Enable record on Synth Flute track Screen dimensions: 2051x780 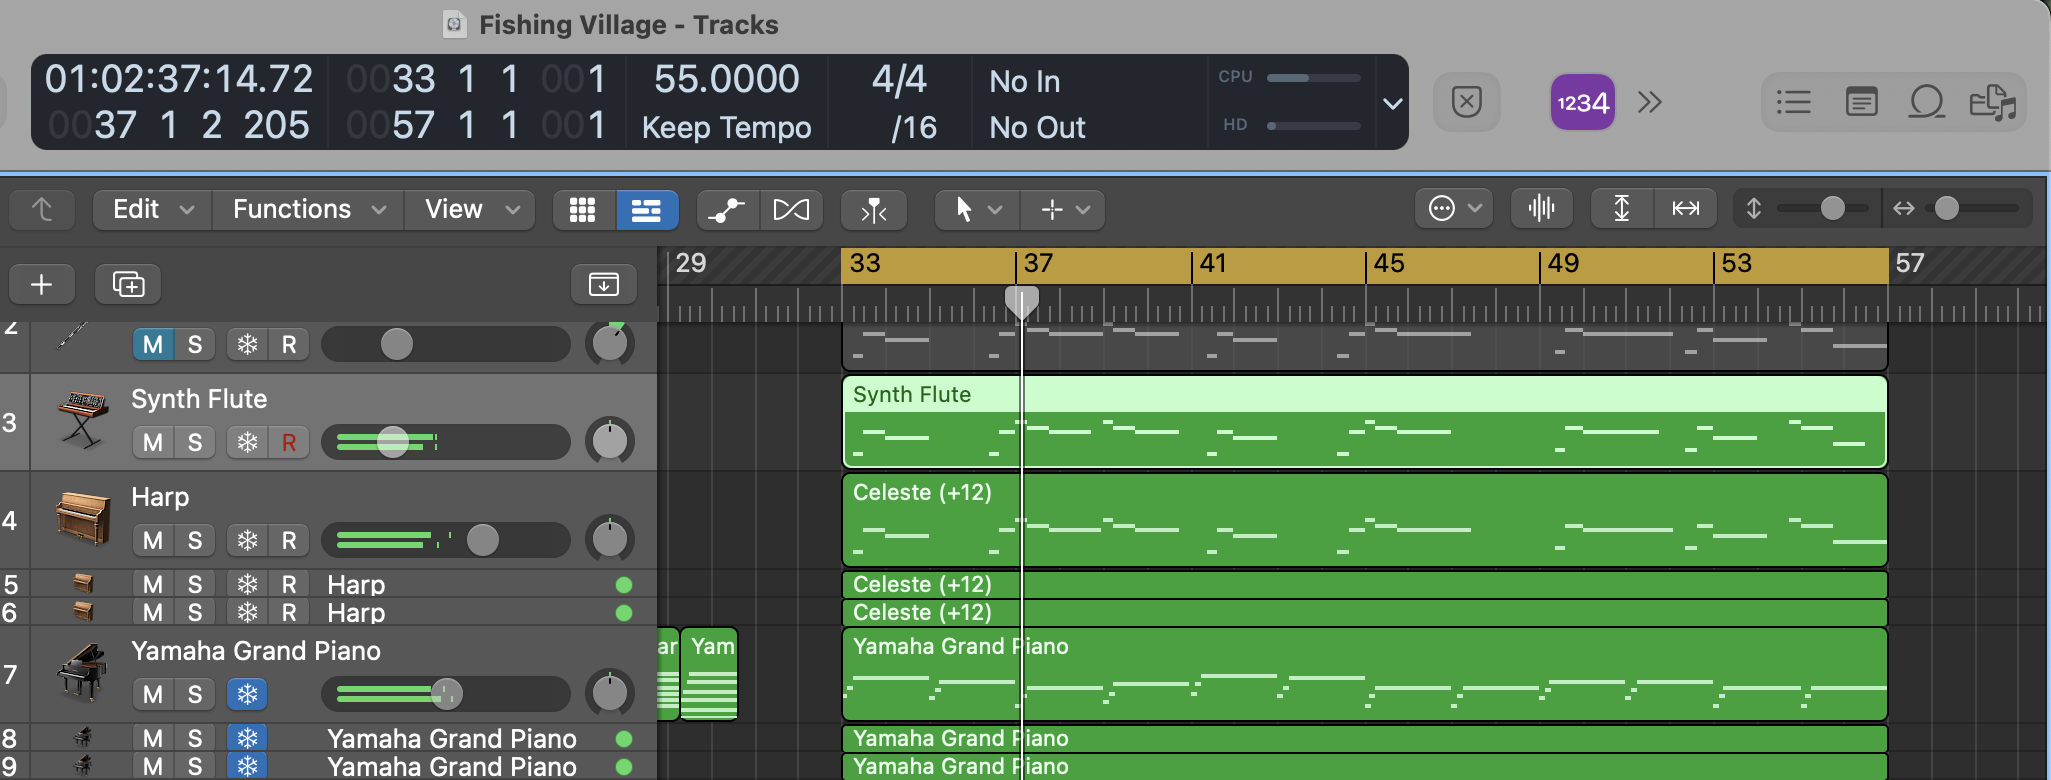[289, 442]
